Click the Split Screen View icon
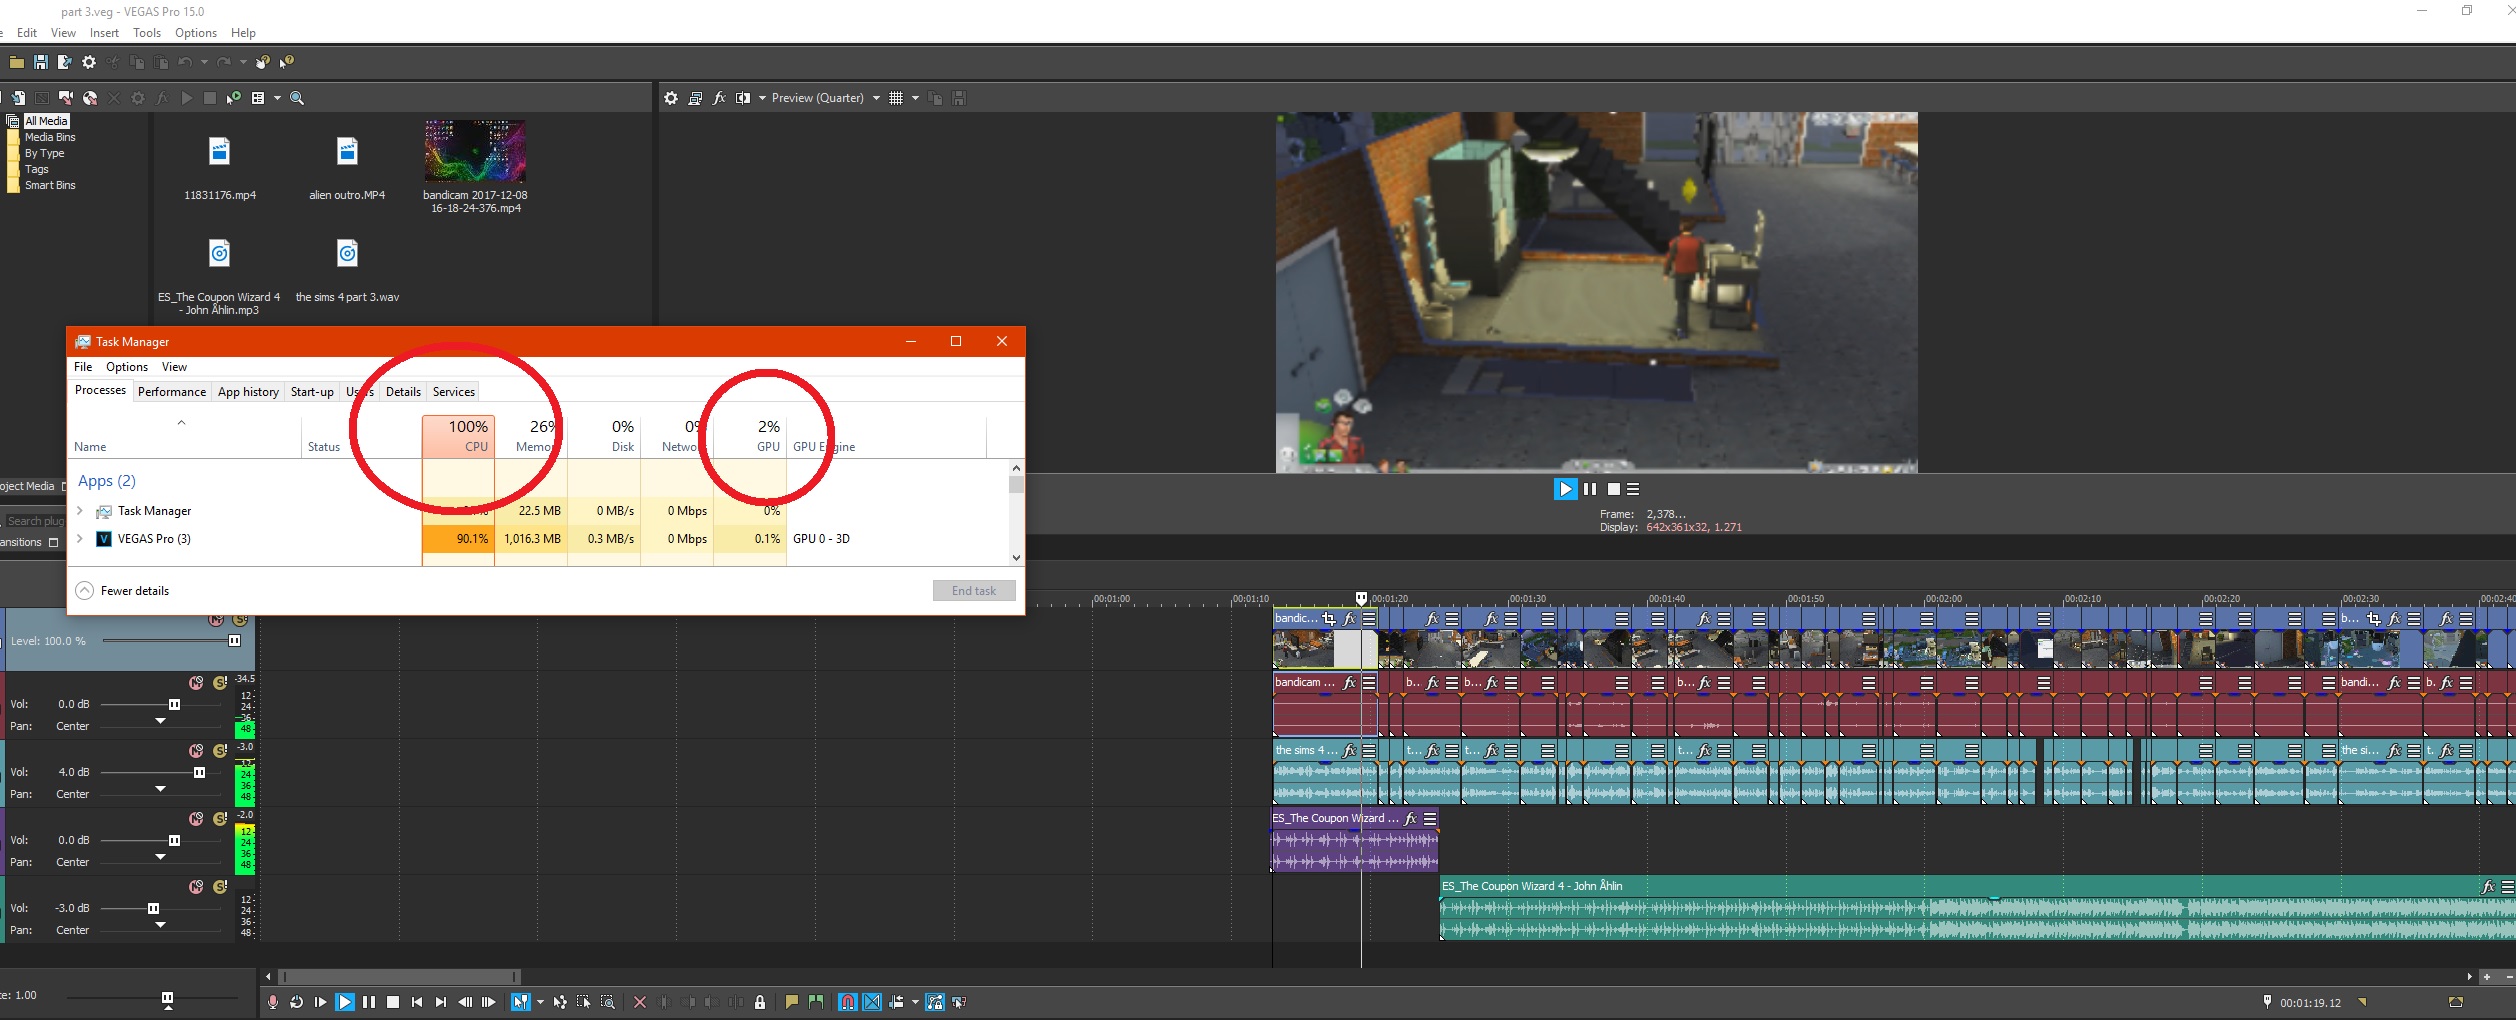The width and height of the screenshot is (2516, 1020). tap(743, 98)
